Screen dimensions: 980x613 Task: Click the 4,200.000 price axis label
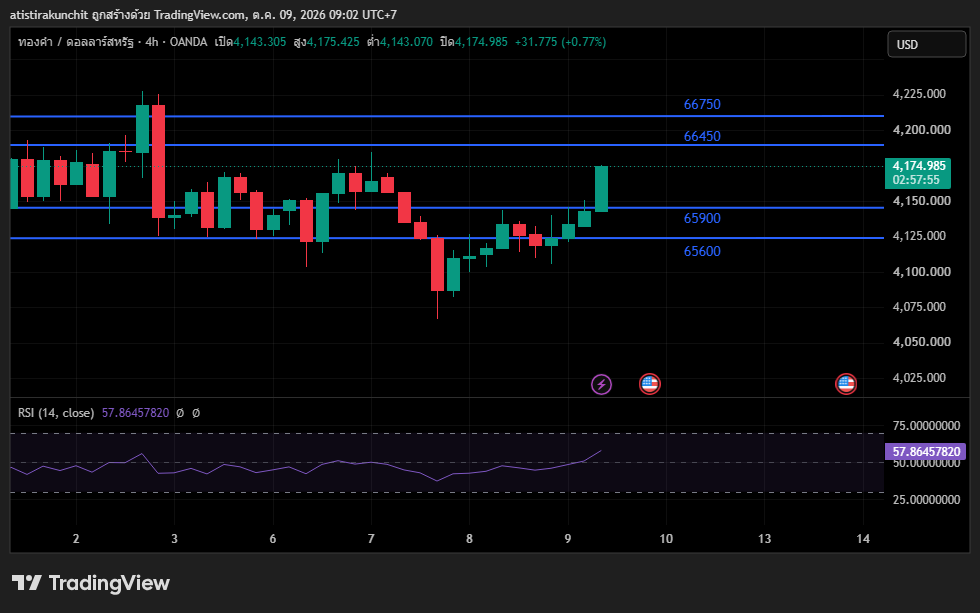[921, 129]
